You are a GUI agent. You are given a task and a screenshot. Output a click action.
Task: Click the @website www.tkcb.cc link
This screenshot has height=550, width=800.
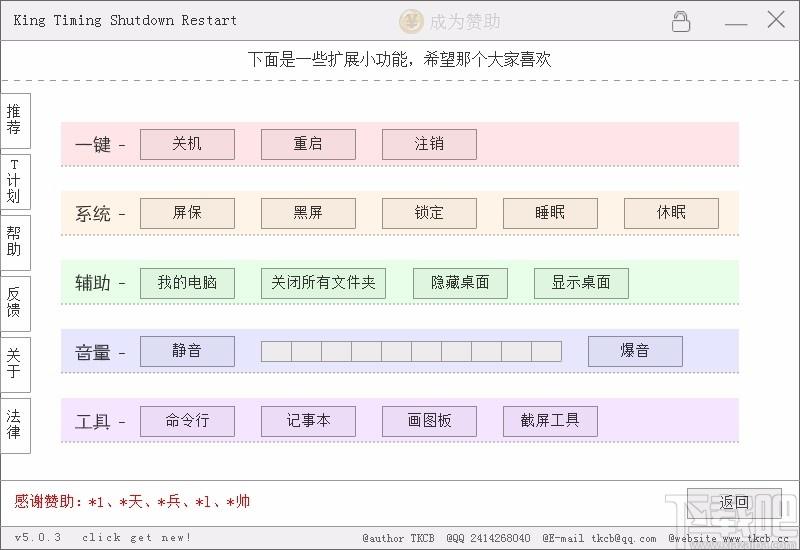pos(729,538)
